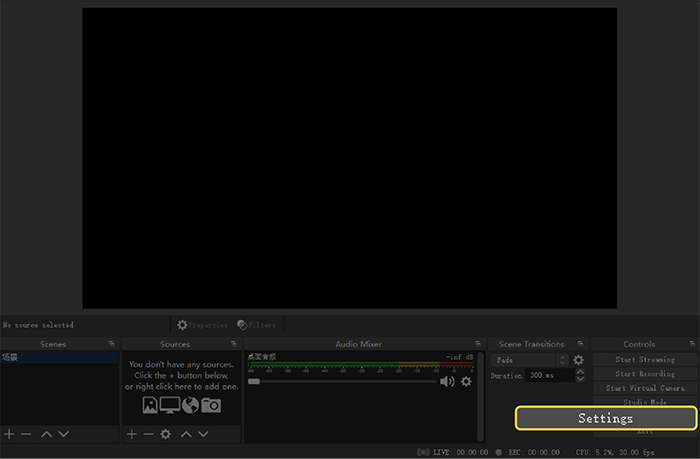Open the Properties tab for source

[x=202, y=325]
